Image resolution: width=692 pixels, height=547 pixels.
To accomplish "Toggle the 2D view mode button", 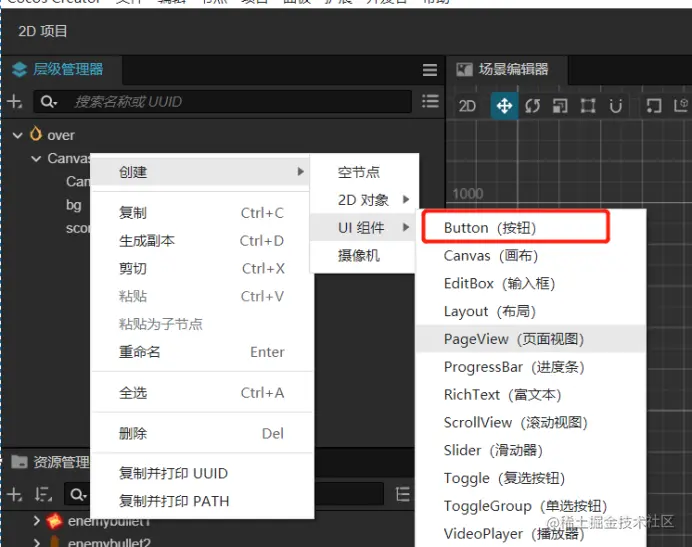I will pos(467,106).
